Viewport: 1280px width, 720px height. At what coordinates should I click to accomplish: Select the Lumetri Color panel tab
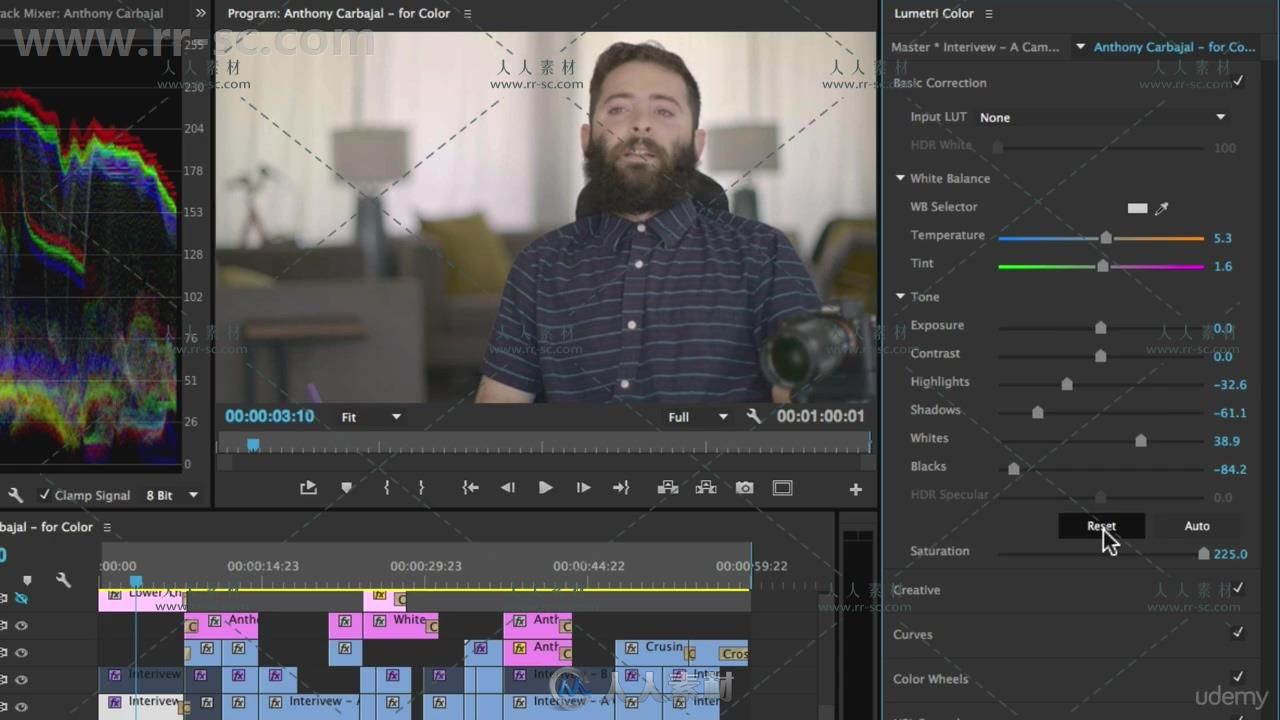(933, 14)
